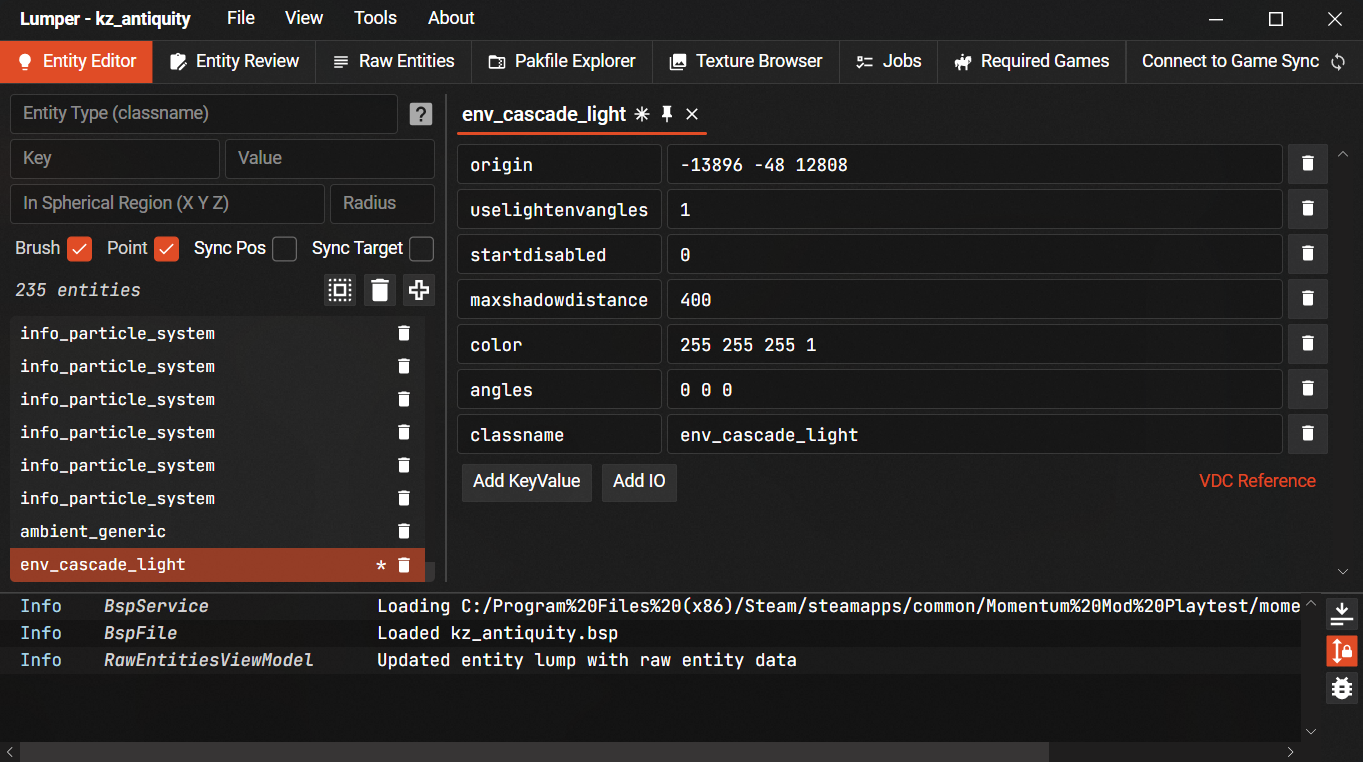Pin the env_cascade_light tab

[667, 114]
